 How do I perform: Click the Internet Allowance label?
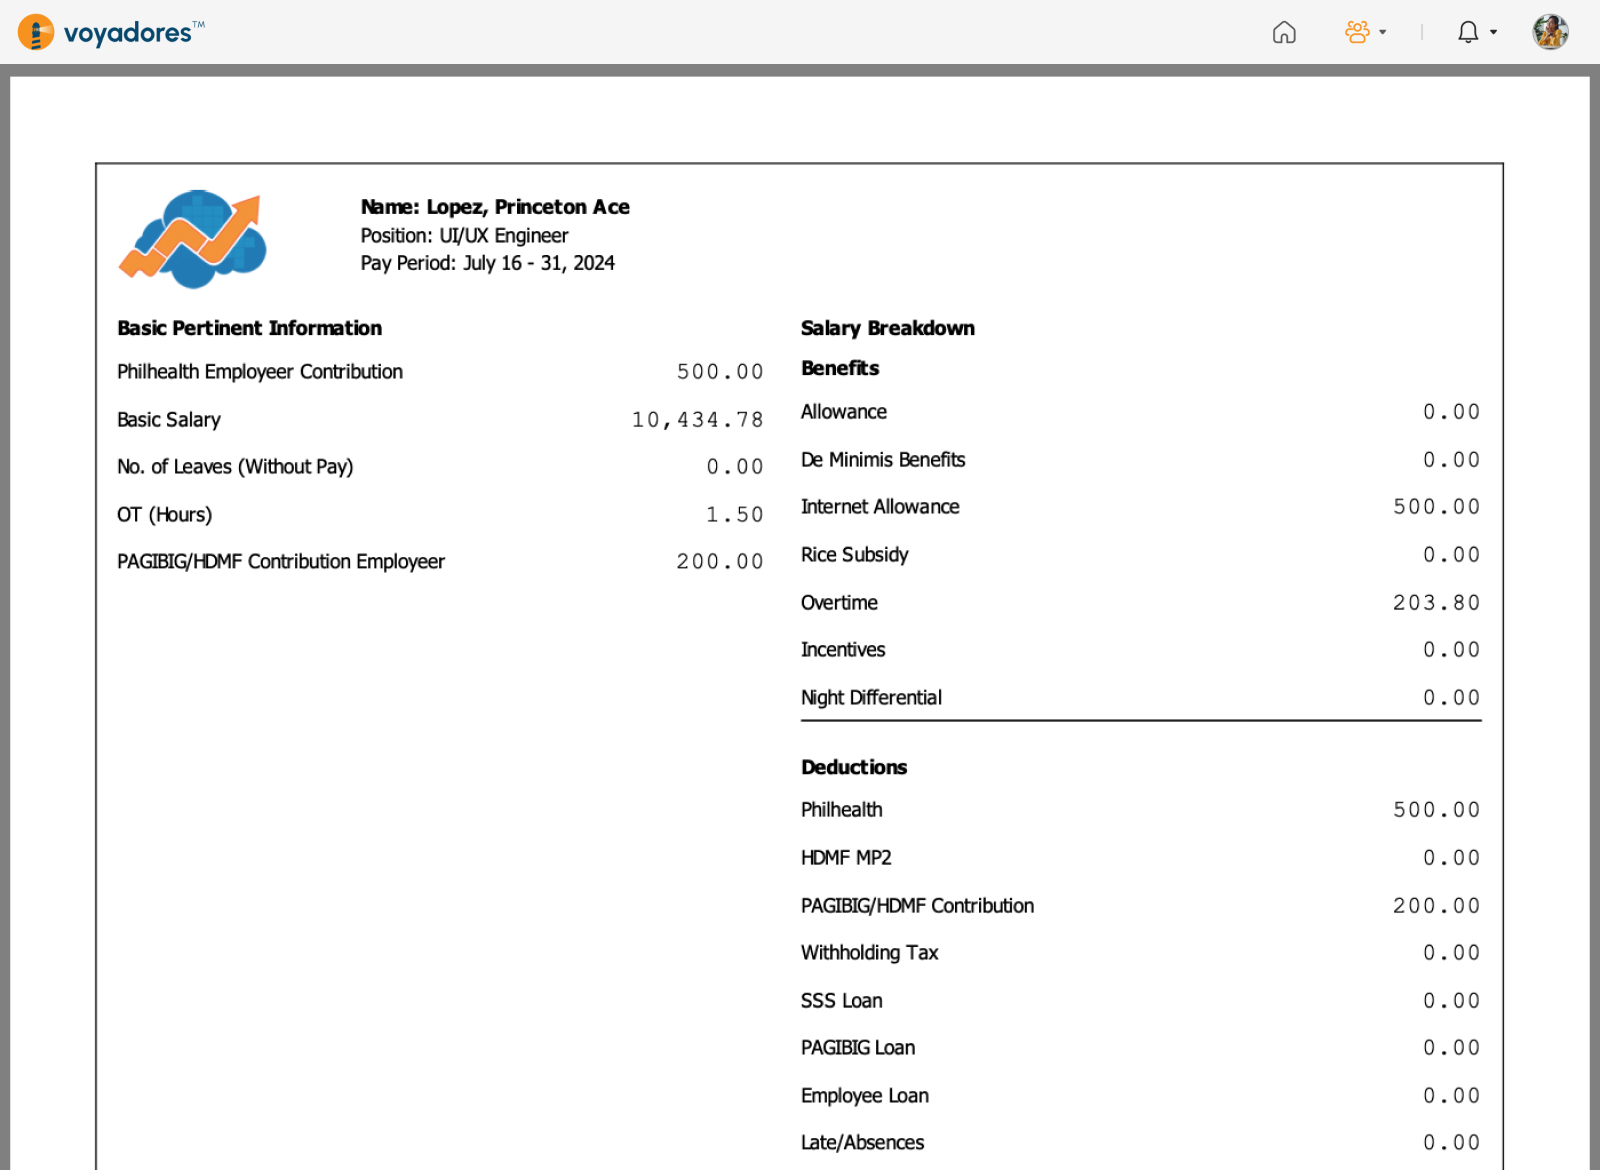tap(880, 507)
